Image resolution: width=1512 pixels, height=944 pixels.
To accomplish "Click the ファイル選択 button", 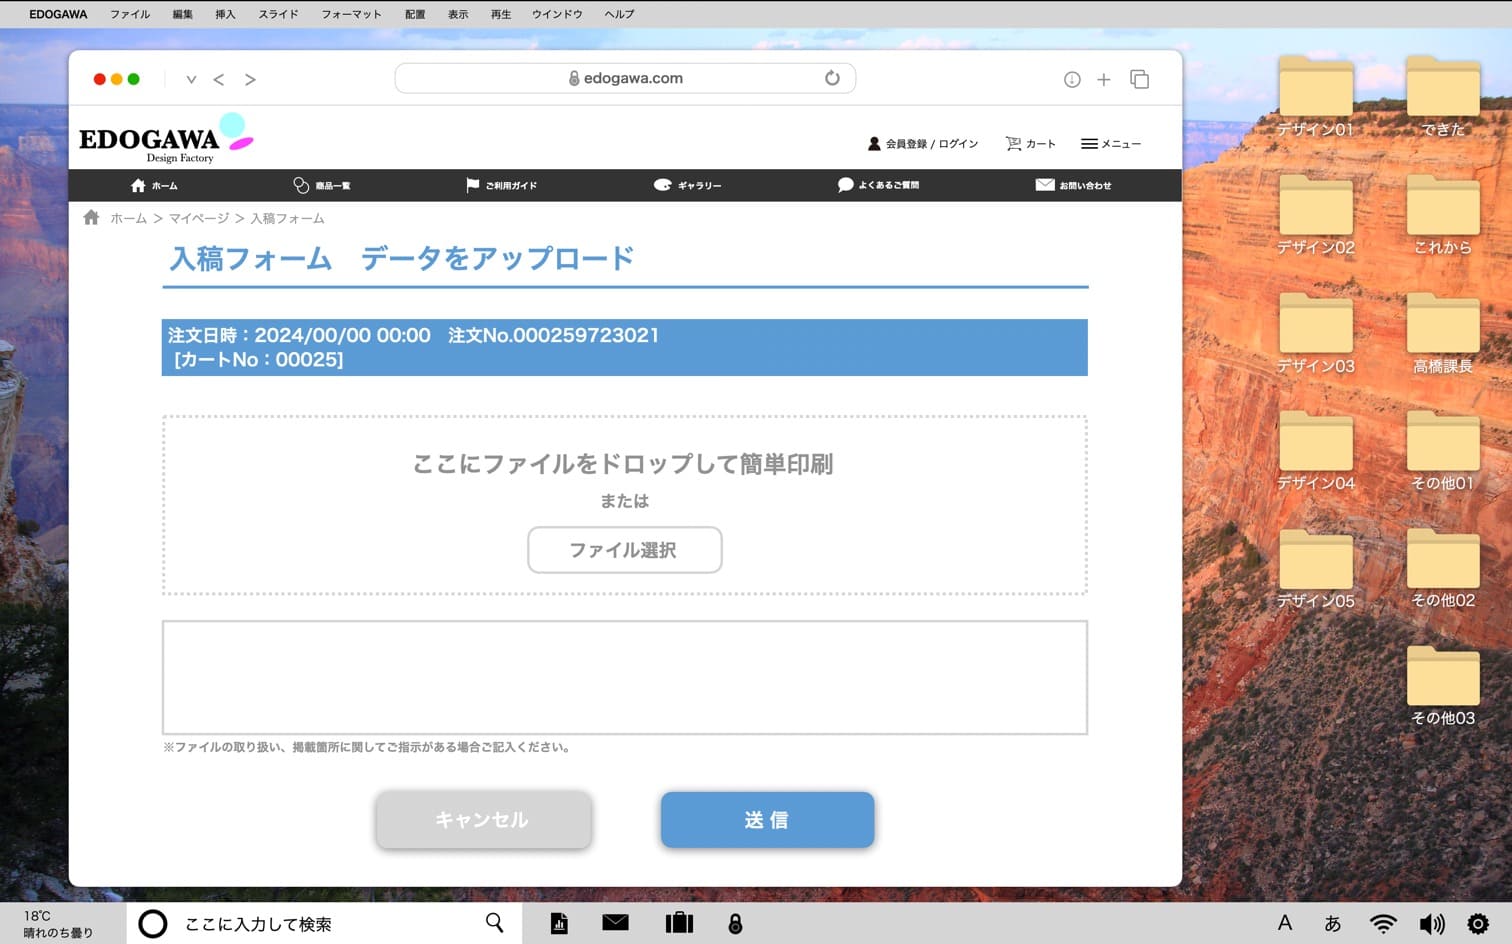I will pyautogui.click(x=624, y=550).
